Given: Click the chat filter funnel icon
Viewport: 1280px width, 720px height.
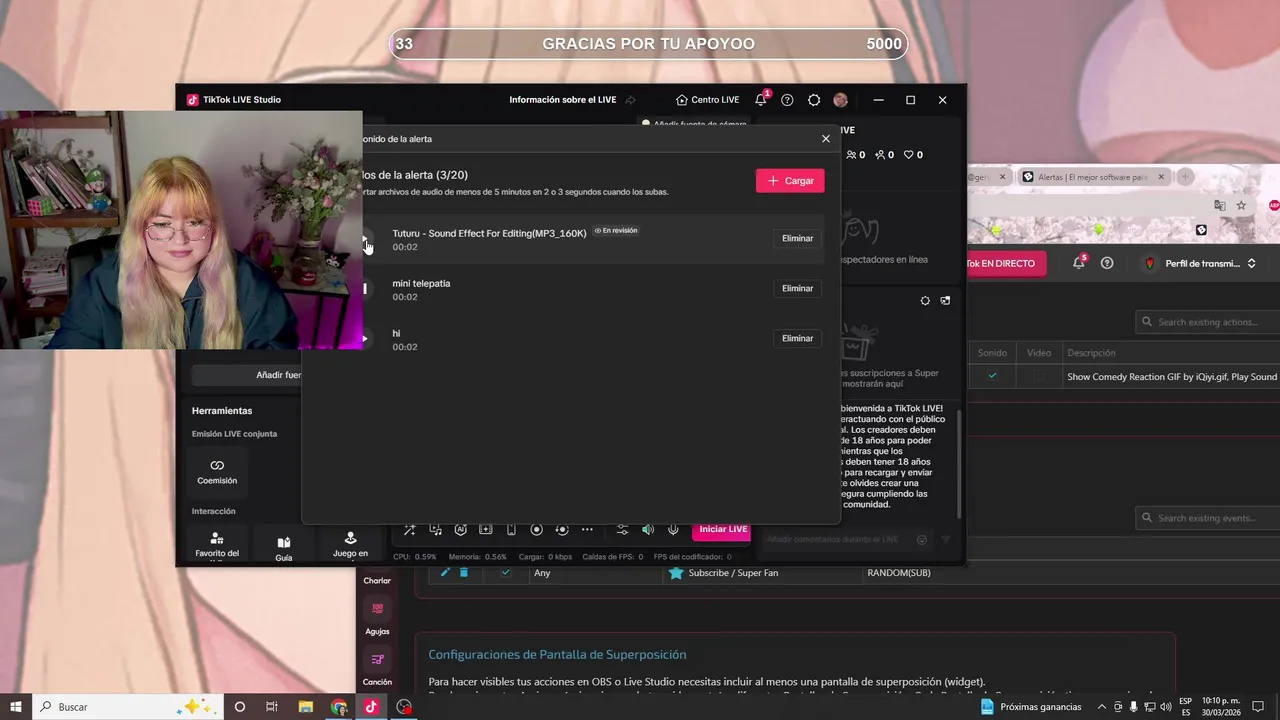Looking at the screenshot, I should pos(946,539).
